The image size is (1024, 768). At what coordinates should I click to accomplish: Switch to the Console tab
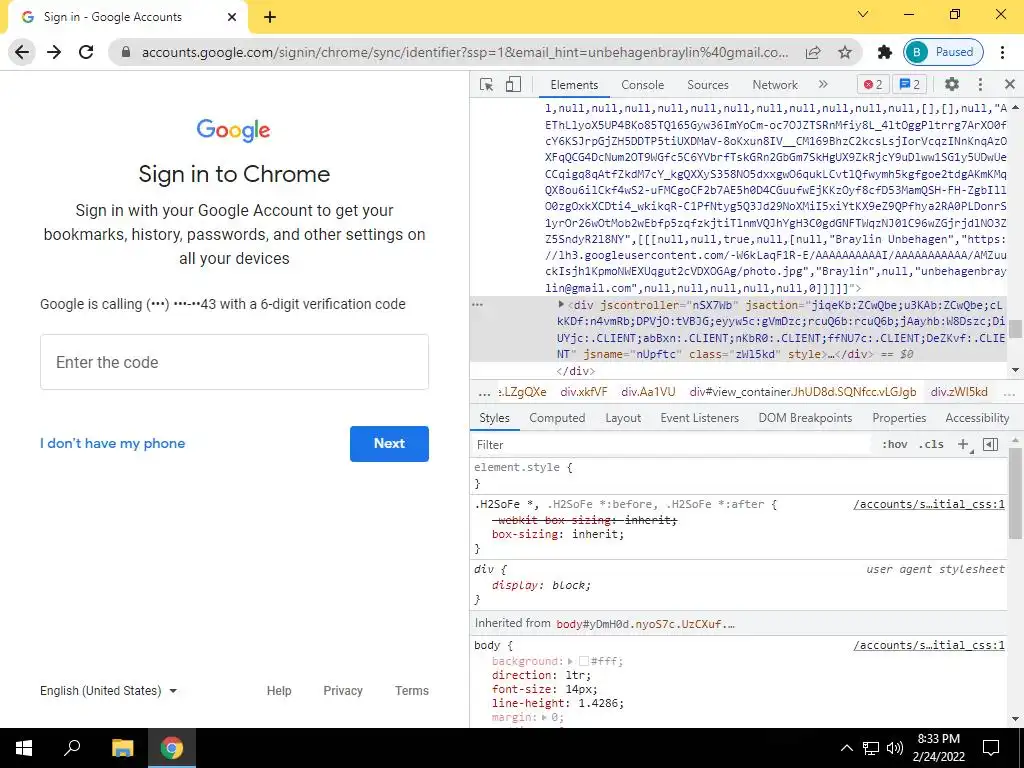click(x=643, y=85)
